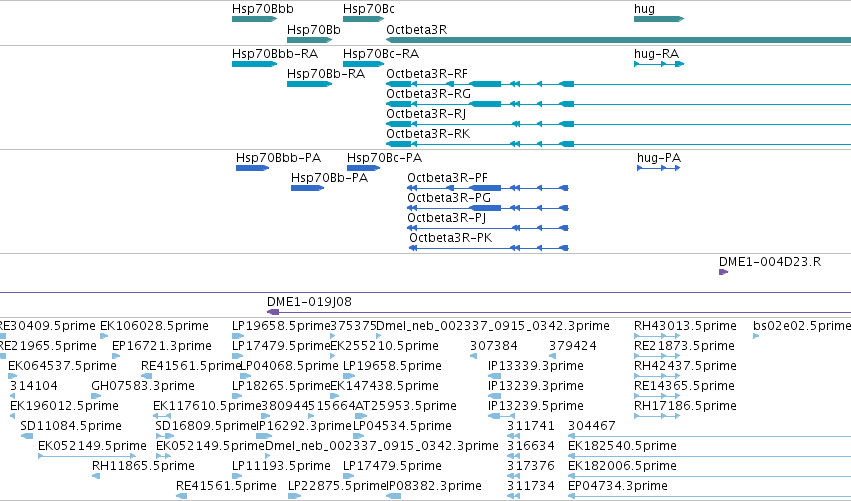Select the Octbeta3R-RF transcript label
Screen dimensions: 851x501
coord(427,74)
